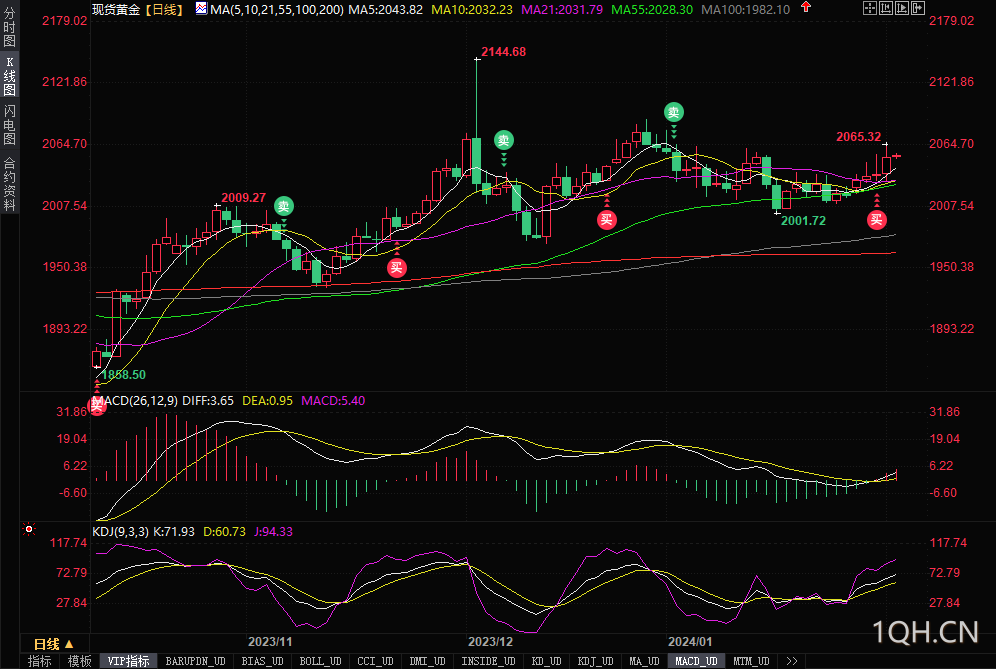Viewport: 996px width, 669px height.
Task: Click the red up-arrow icon after MA100
Action: [x=806, y=7]
